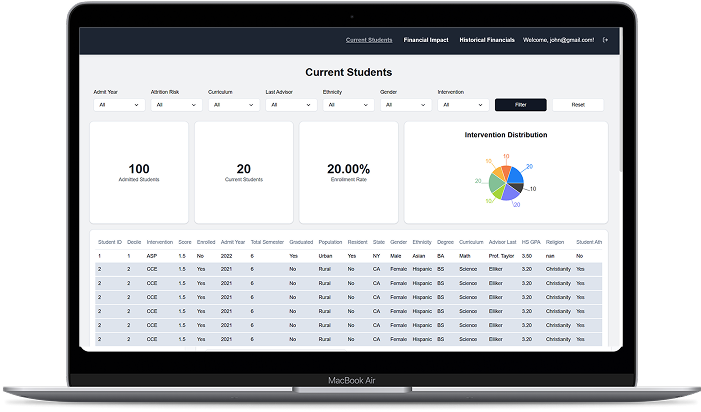Image resolution: width=701 pixels, height=412 pixels.
Task: Click the Enrollment Rate stat card
Action: coord(348,172)
